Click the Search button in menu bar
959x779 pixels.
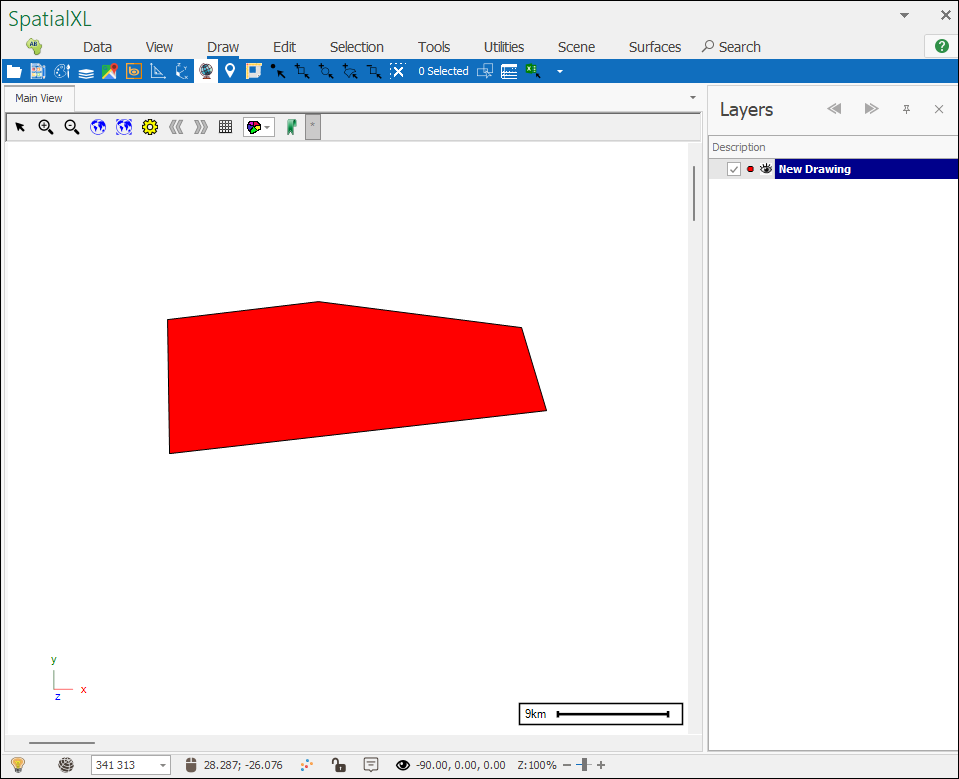(731, 47)
